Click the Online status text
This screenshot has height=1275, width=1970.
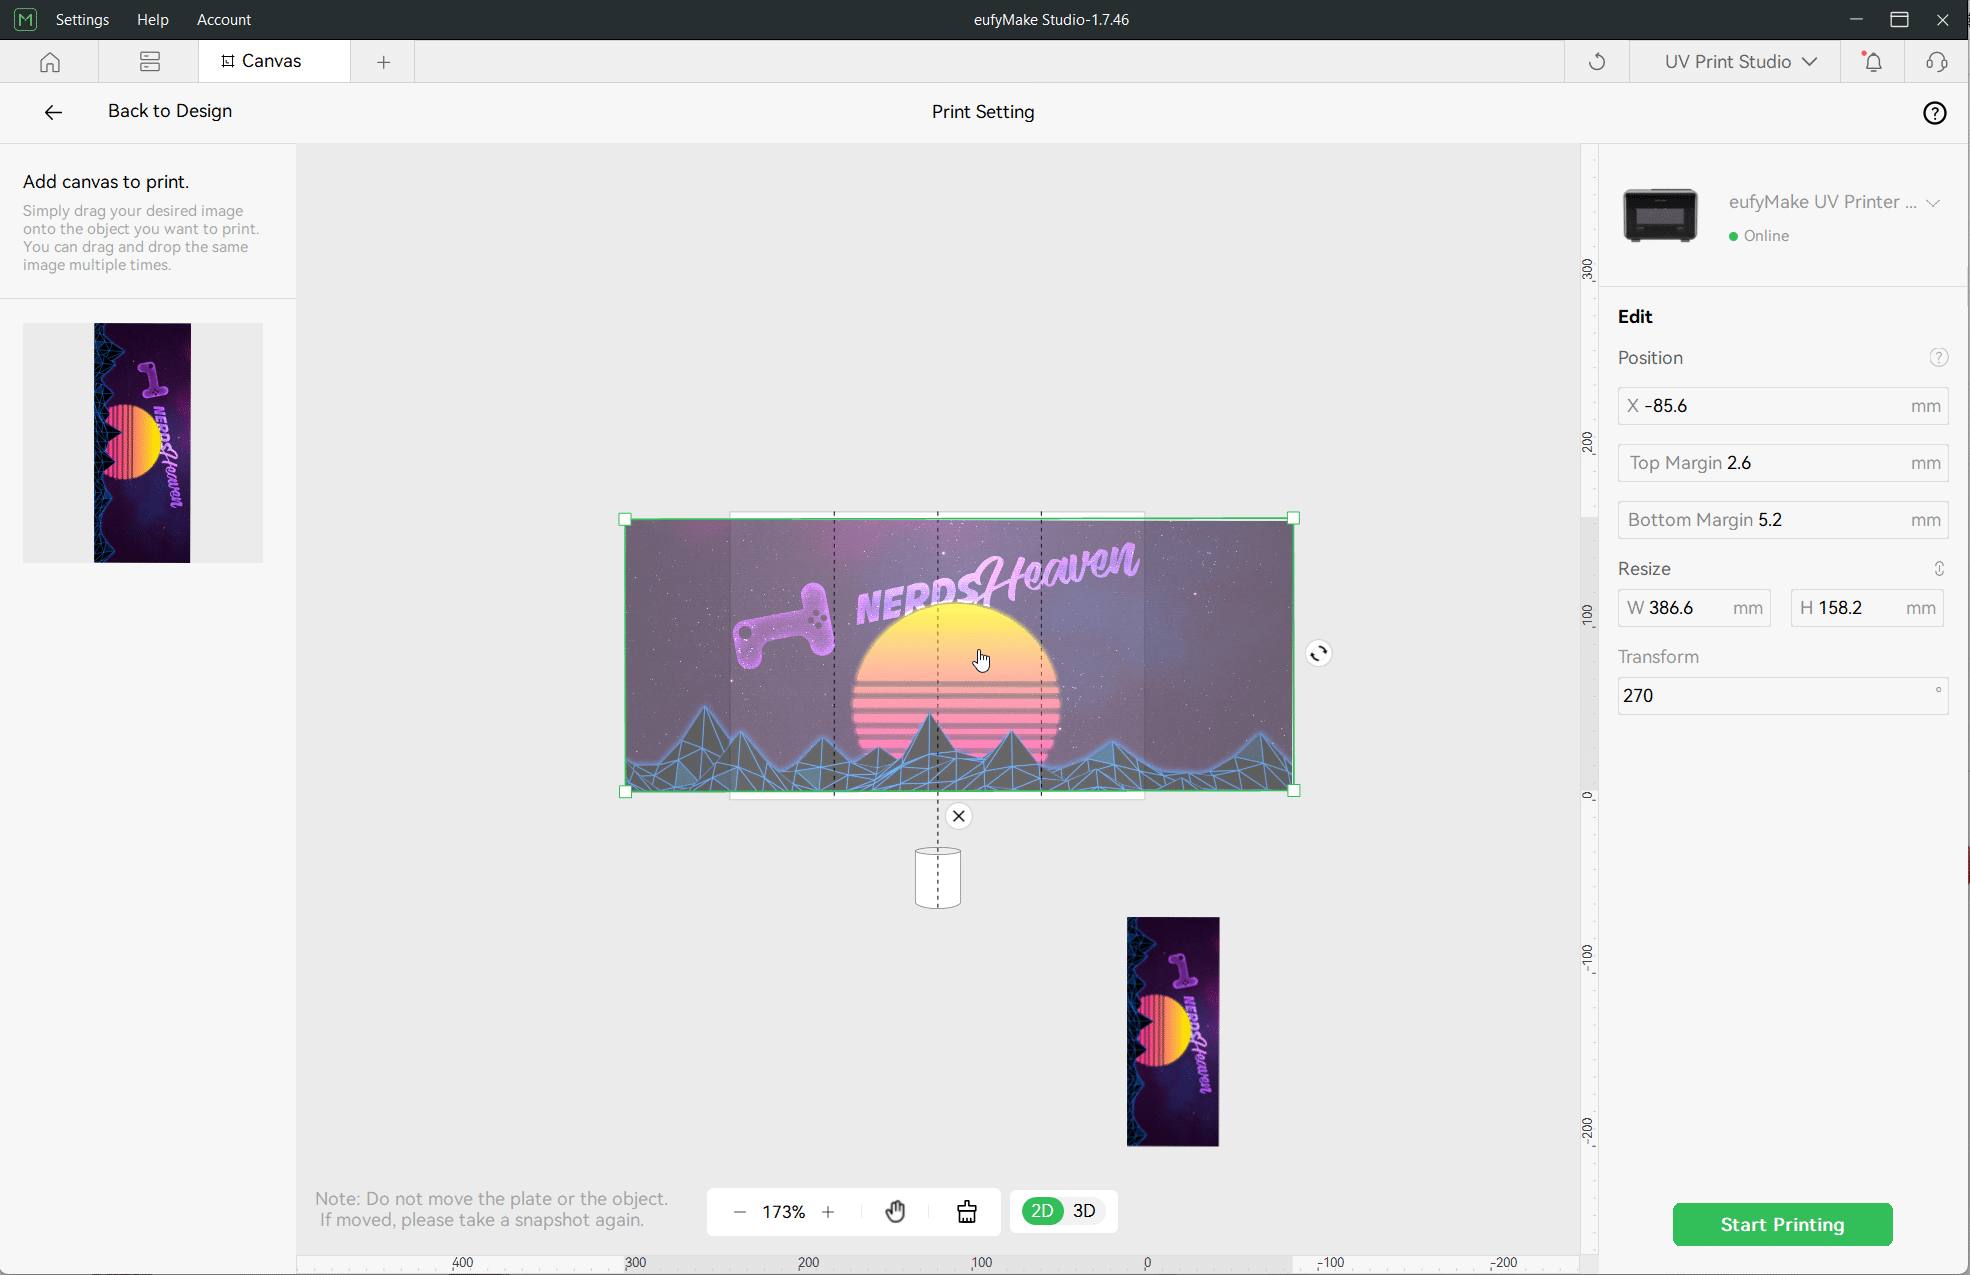(1766, 236)
